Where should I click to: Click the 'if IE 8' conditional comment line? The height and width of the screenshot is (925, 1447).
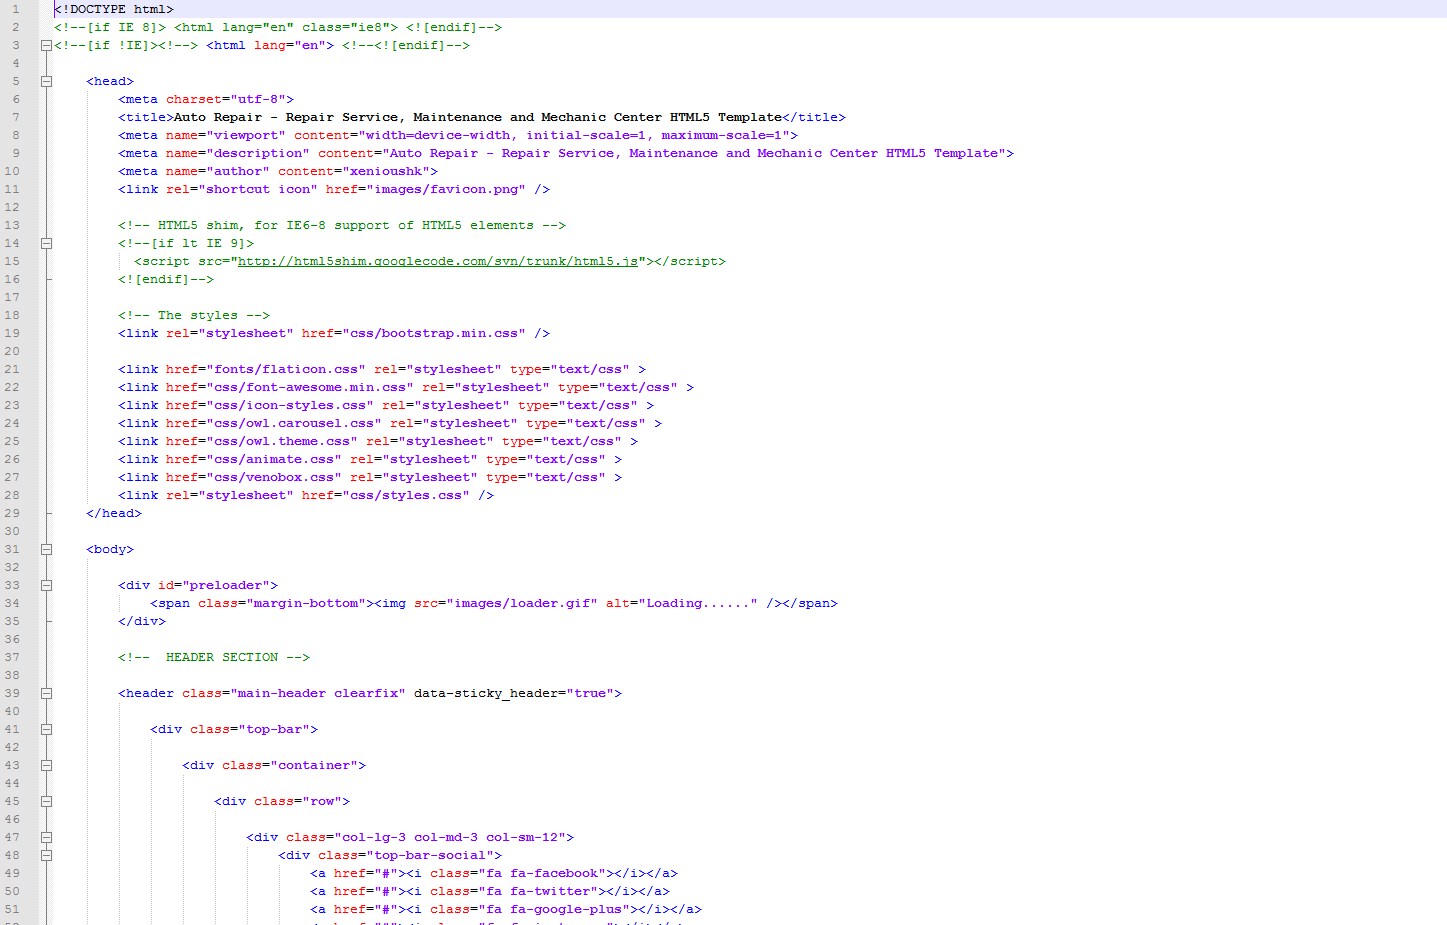[278, 27]
